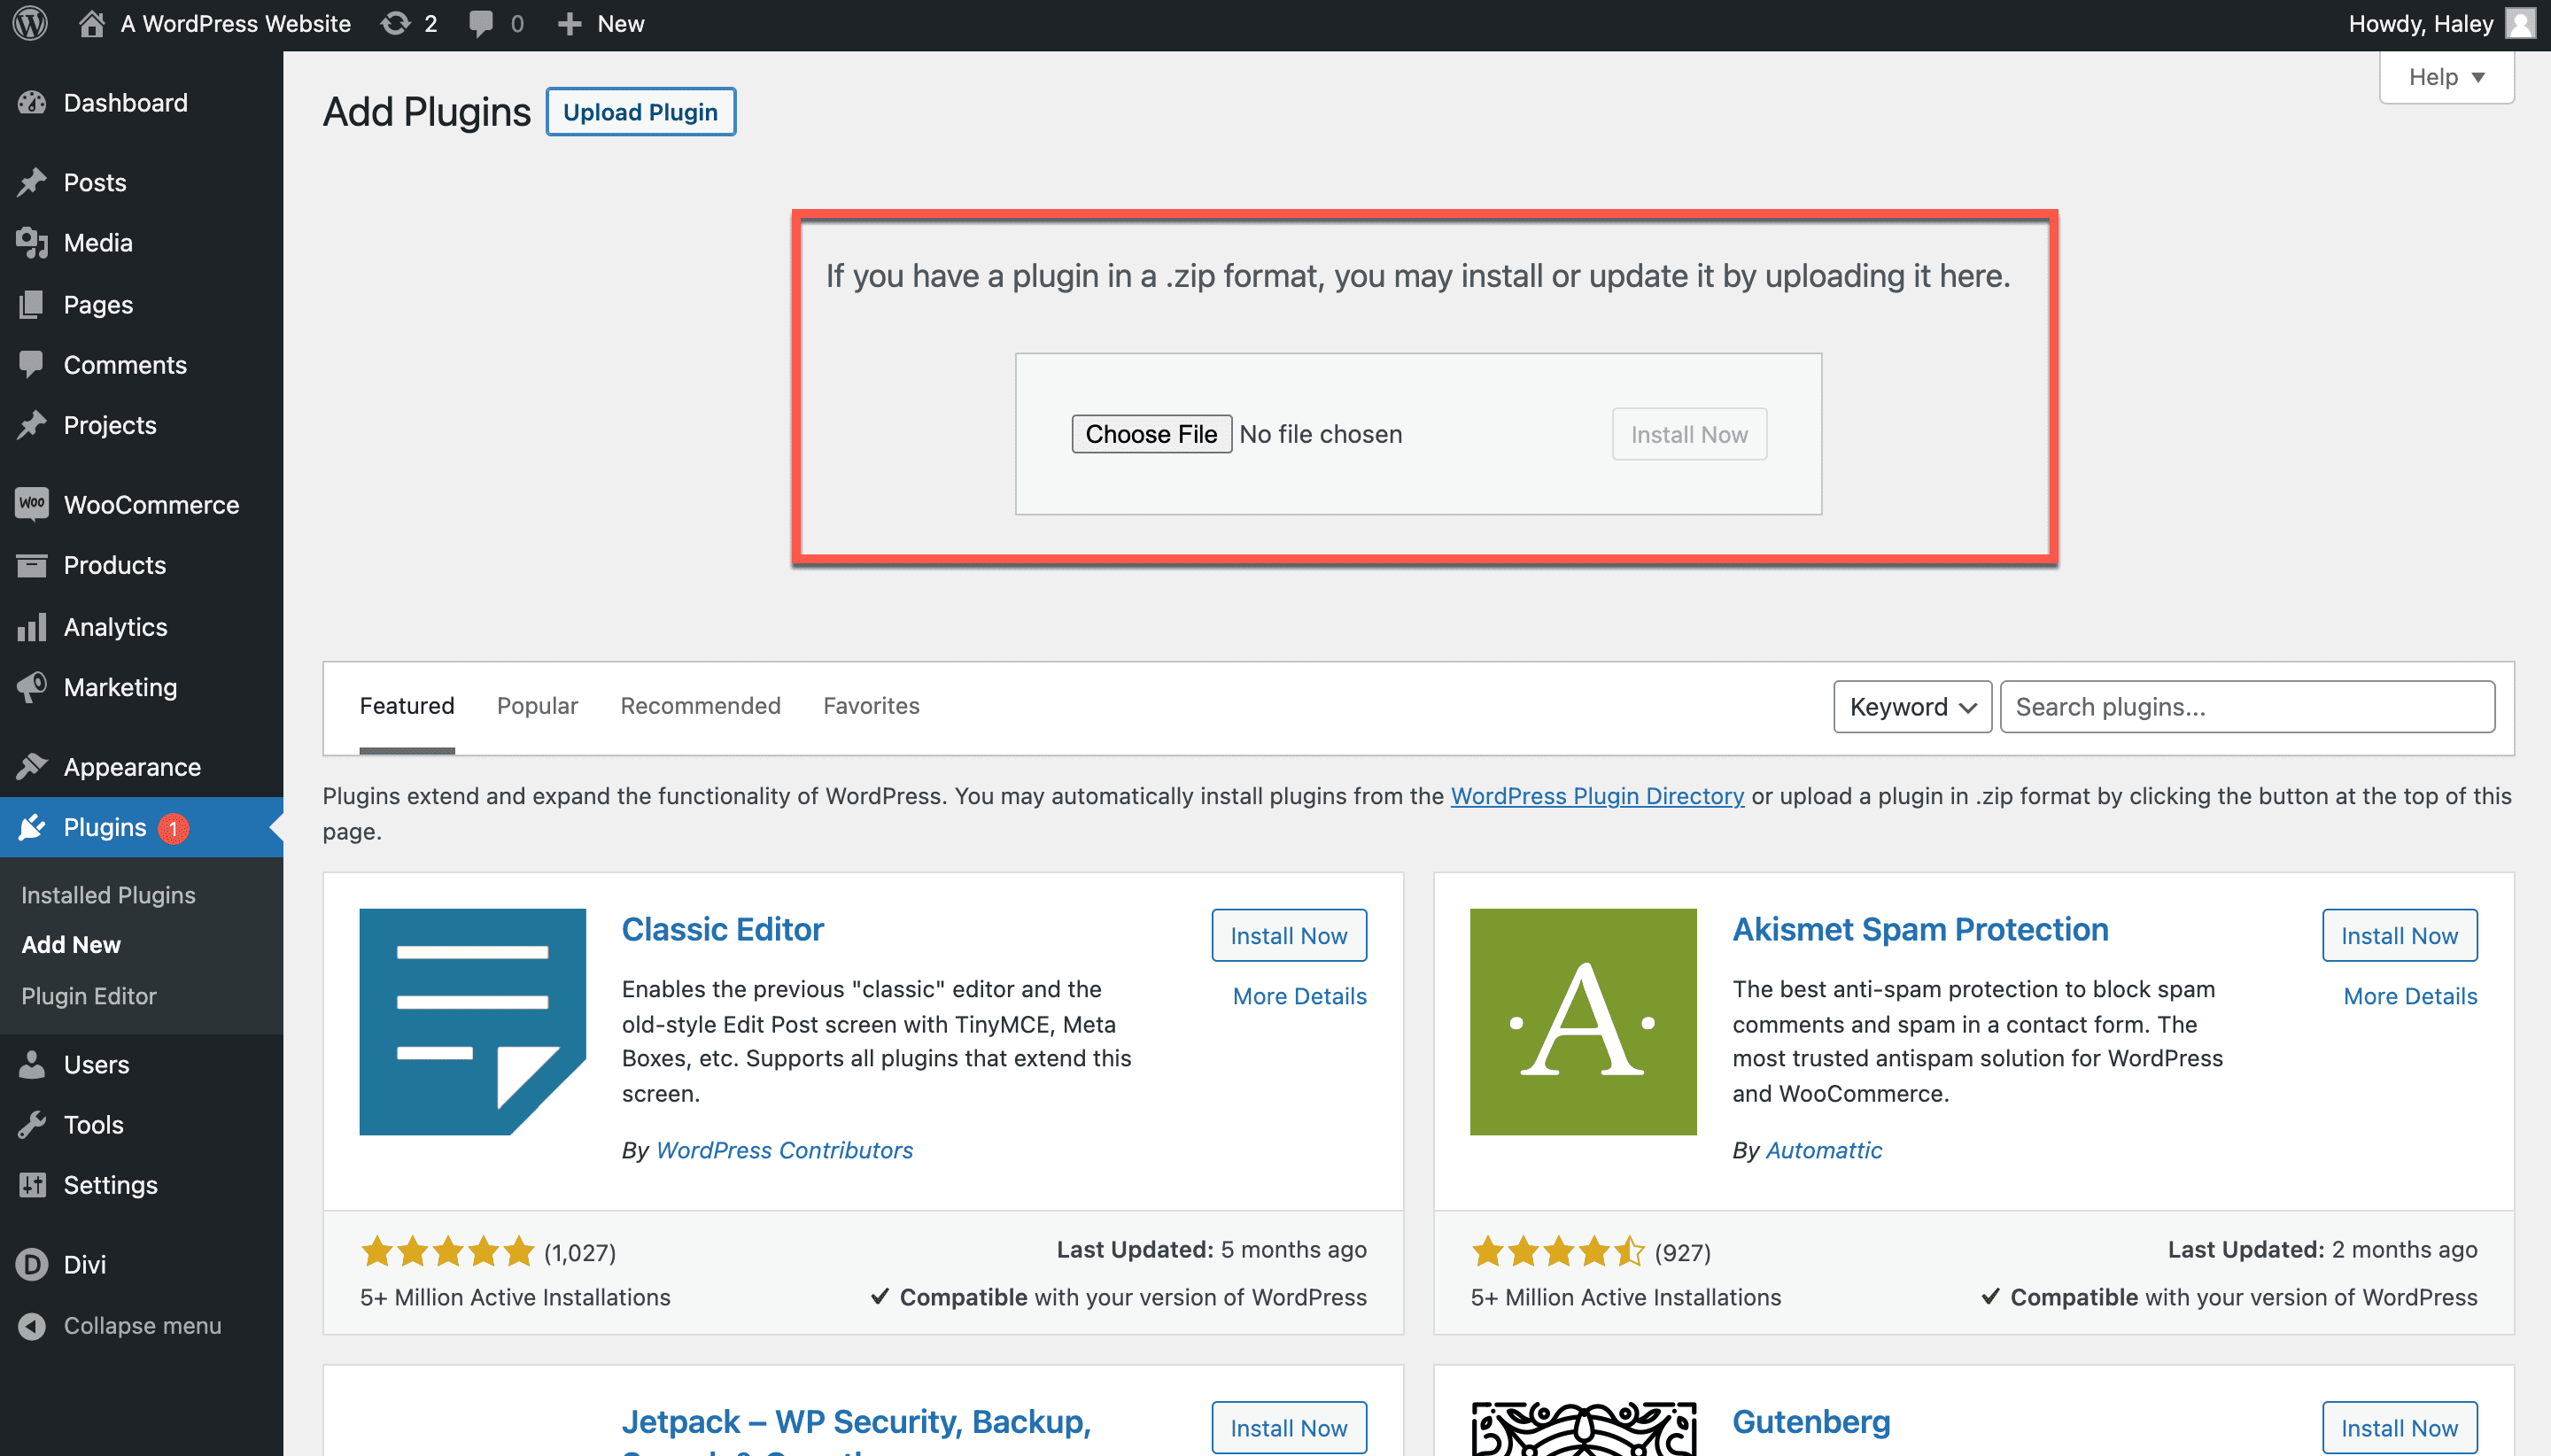Expand the Help dropdown panel

pyautogui.click(x=2445, y=77)
